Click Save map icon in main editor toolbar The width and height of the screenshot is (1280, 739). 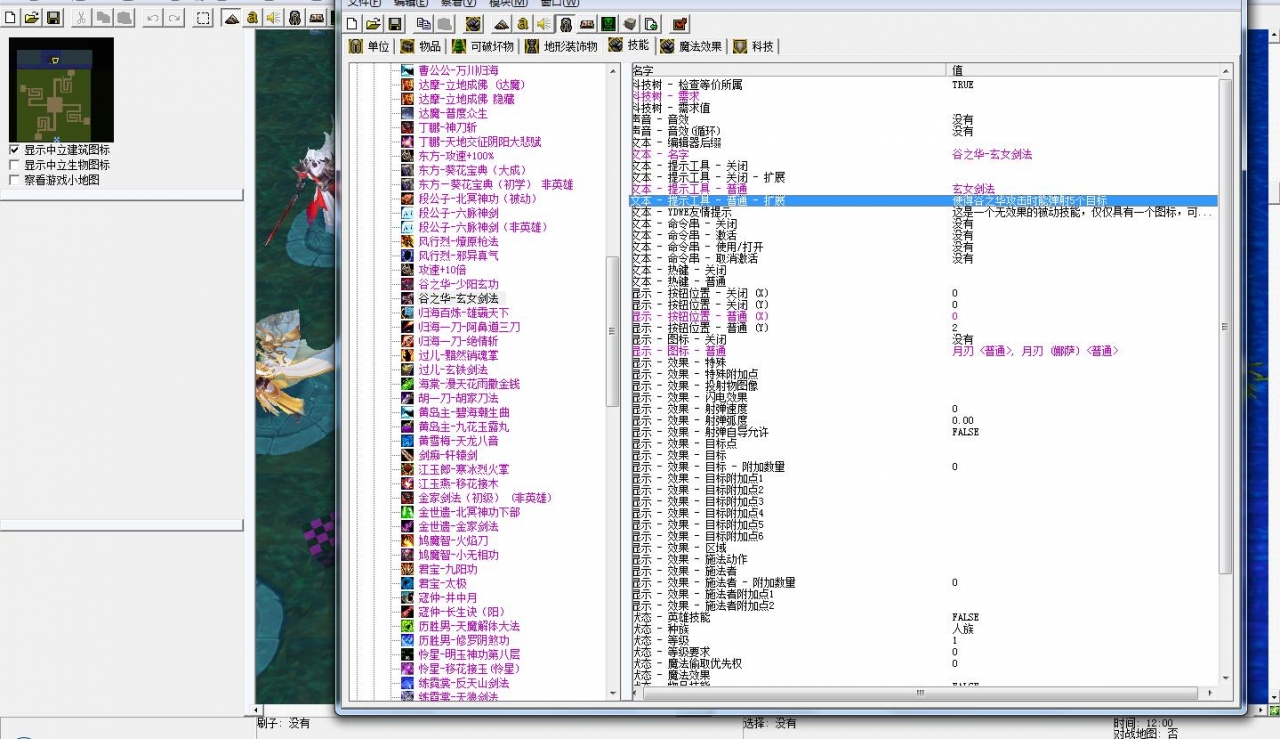(x=53, y=18)
